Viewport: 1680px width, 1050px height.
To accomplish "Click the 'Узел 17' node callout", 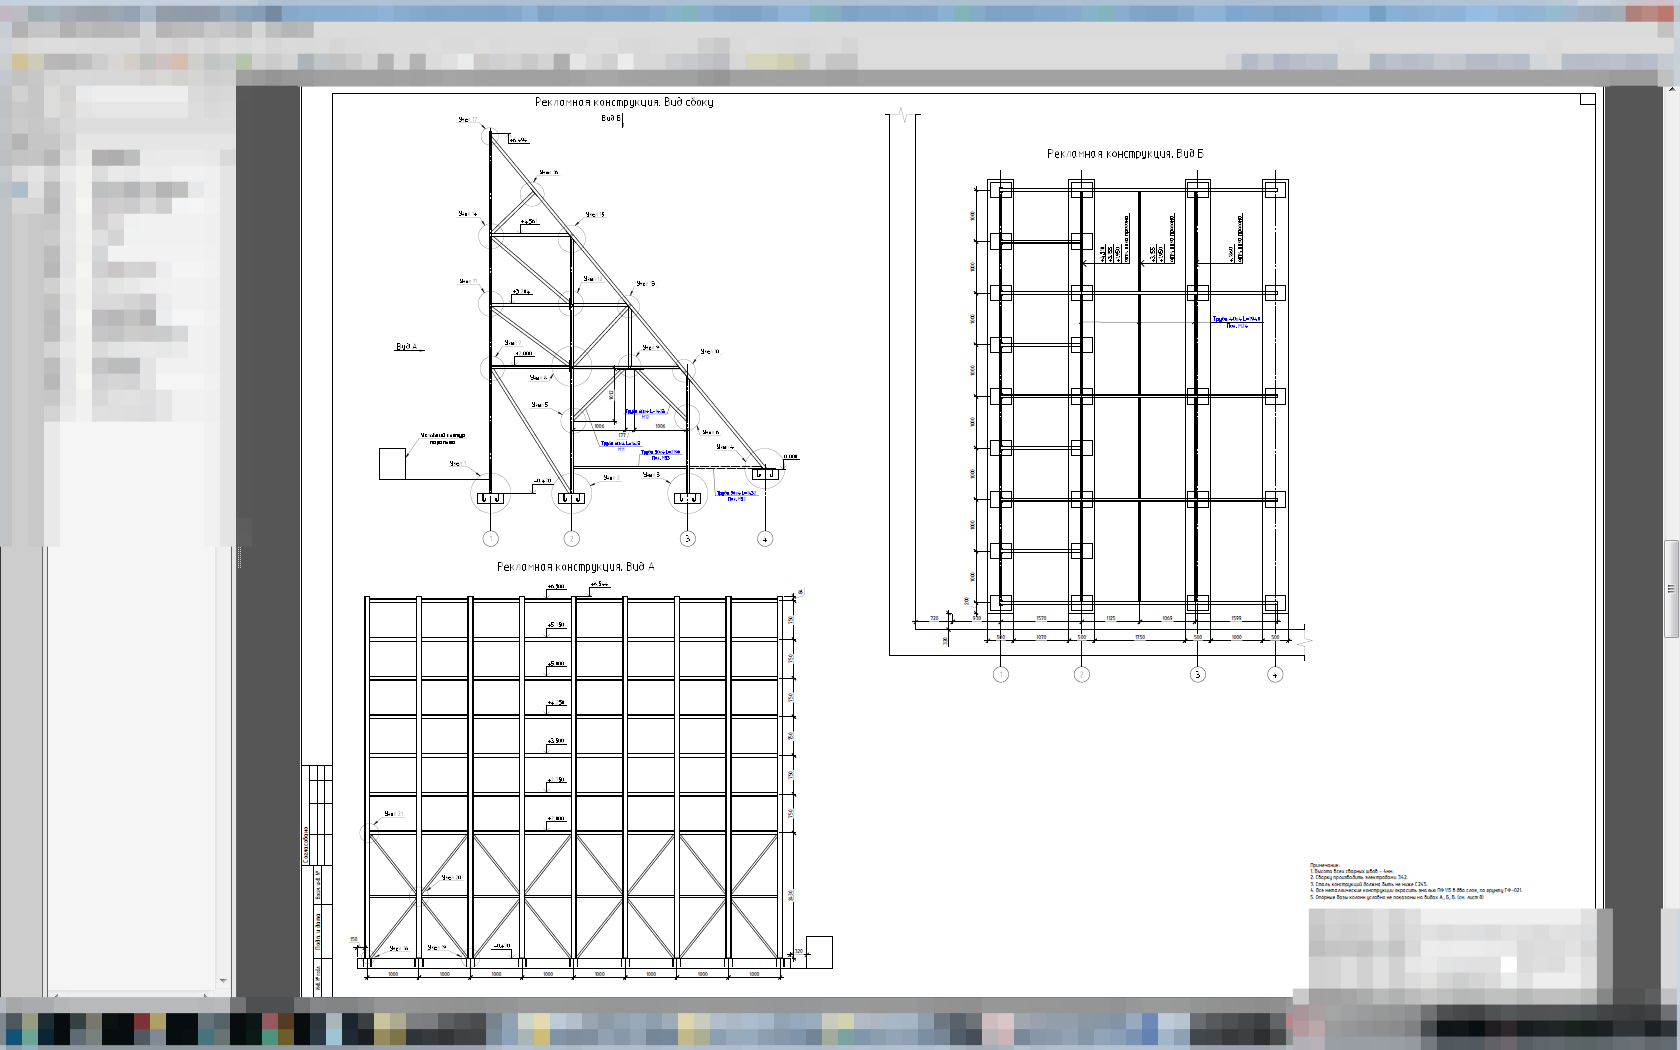I will pyautogui.click(x=468, y=120).
